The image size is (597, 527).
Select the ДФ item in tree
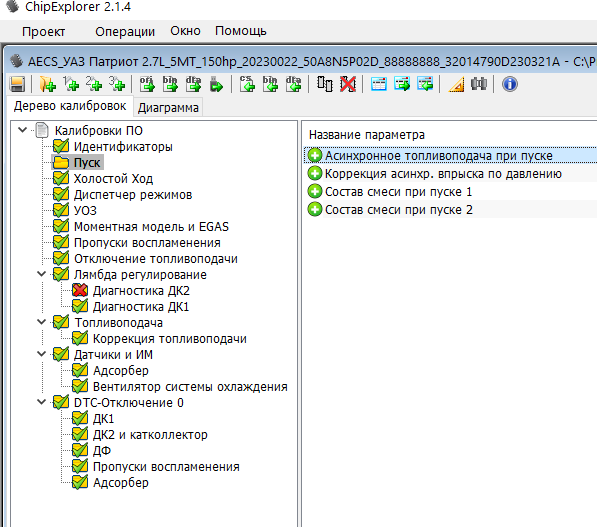[102, 450]
